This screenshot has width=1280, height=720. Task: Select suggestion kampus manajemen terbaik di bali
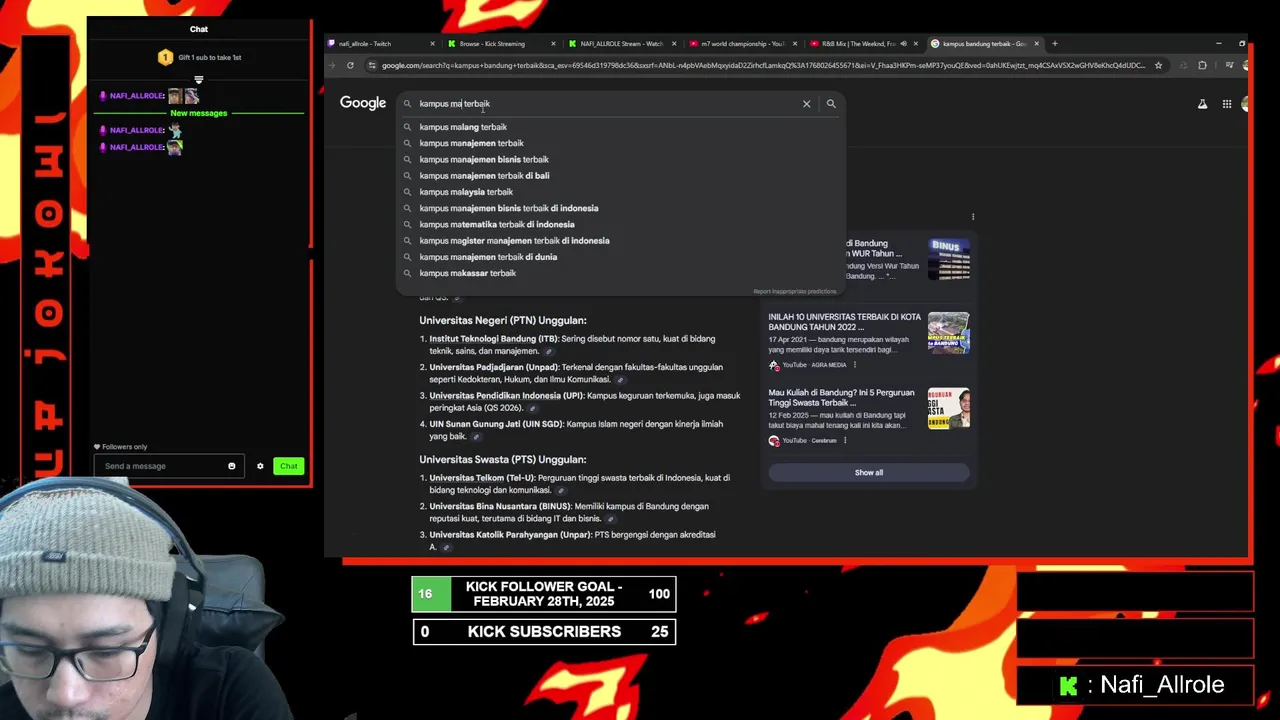point(622,176)
